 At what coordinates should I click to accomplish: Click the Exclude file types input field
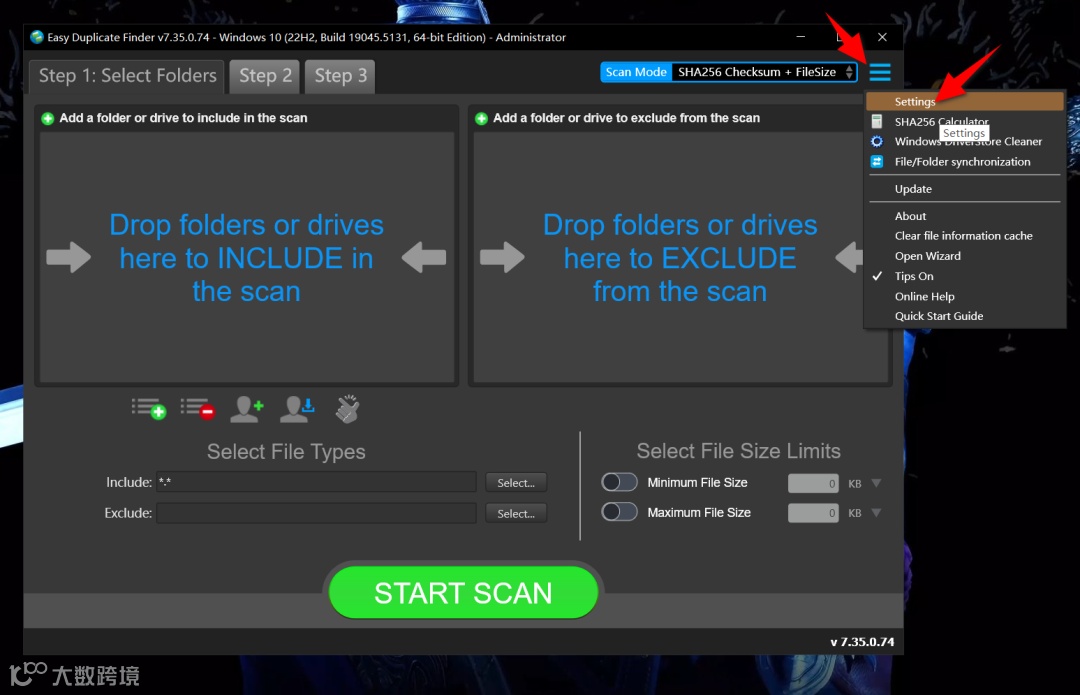click(x=316, y=512)
